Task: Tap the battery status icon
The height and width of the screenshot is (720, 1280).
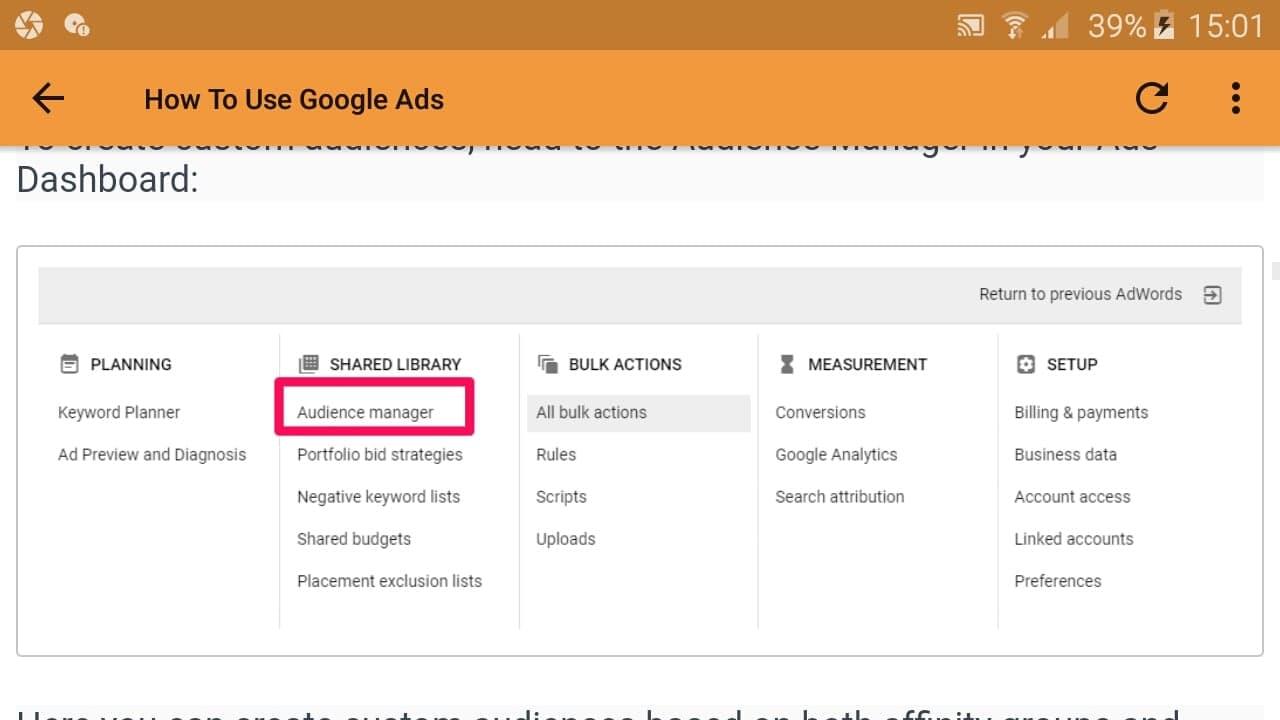Action: [x=1164, y=26]
